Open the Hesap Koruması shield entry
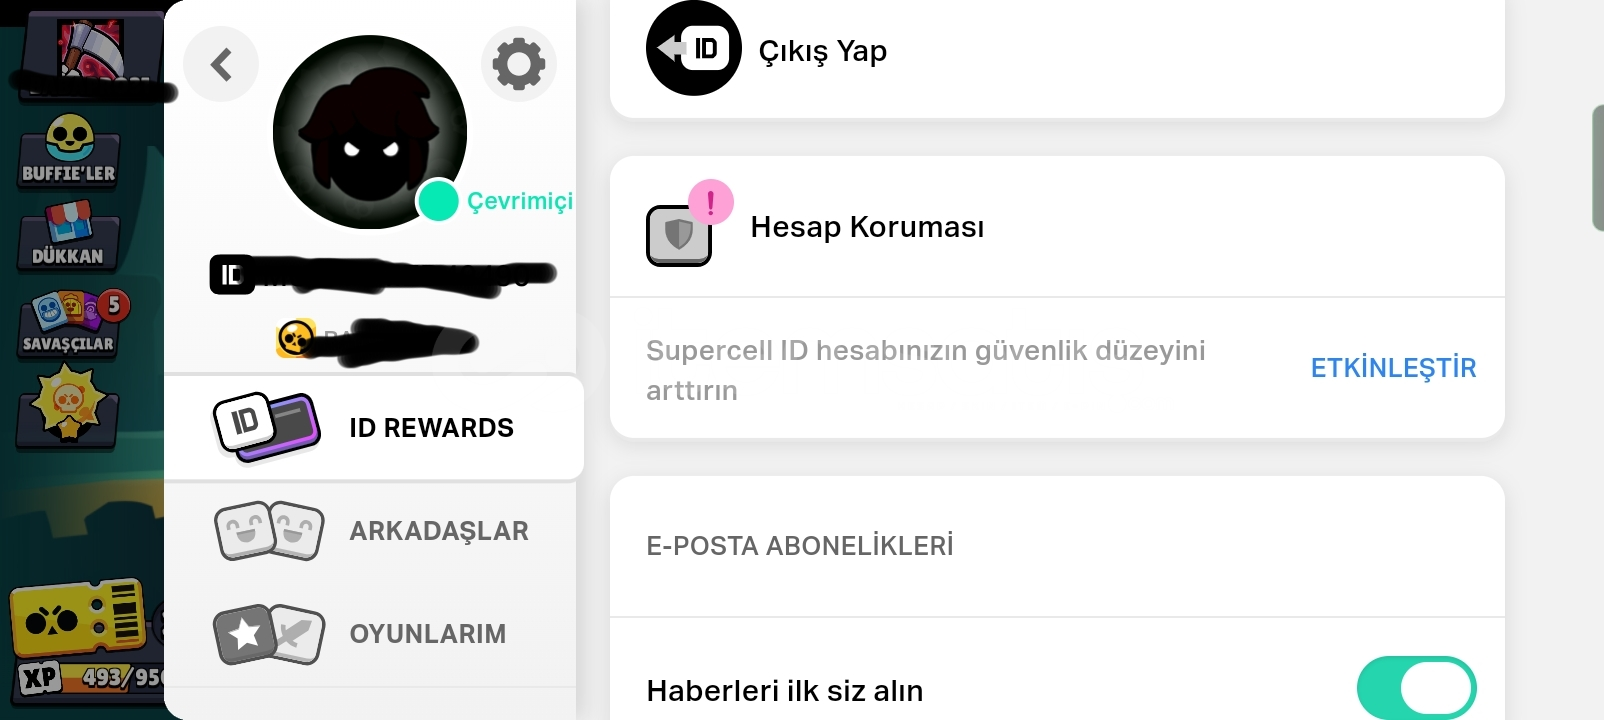Viewport: 1604px width, 720px height. tap(1057, 227)
